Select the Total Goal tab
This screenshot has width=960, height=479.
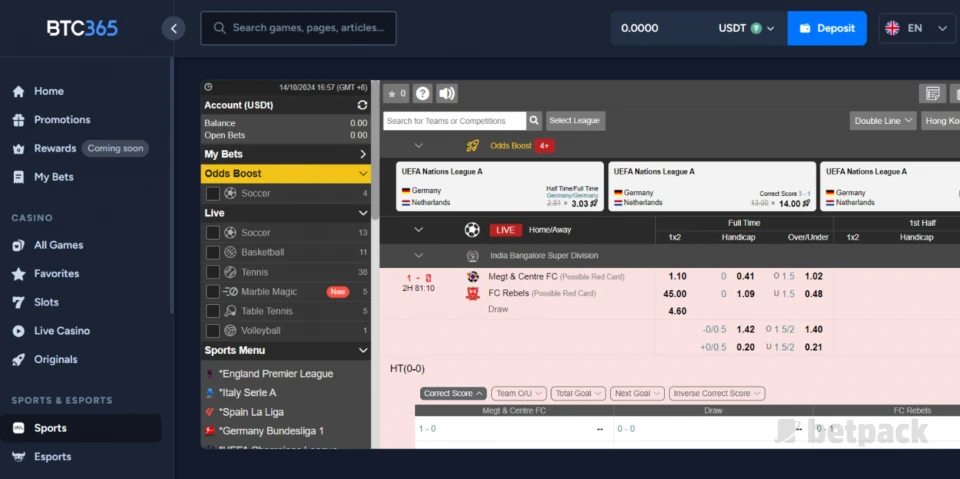tap(578, 394)
